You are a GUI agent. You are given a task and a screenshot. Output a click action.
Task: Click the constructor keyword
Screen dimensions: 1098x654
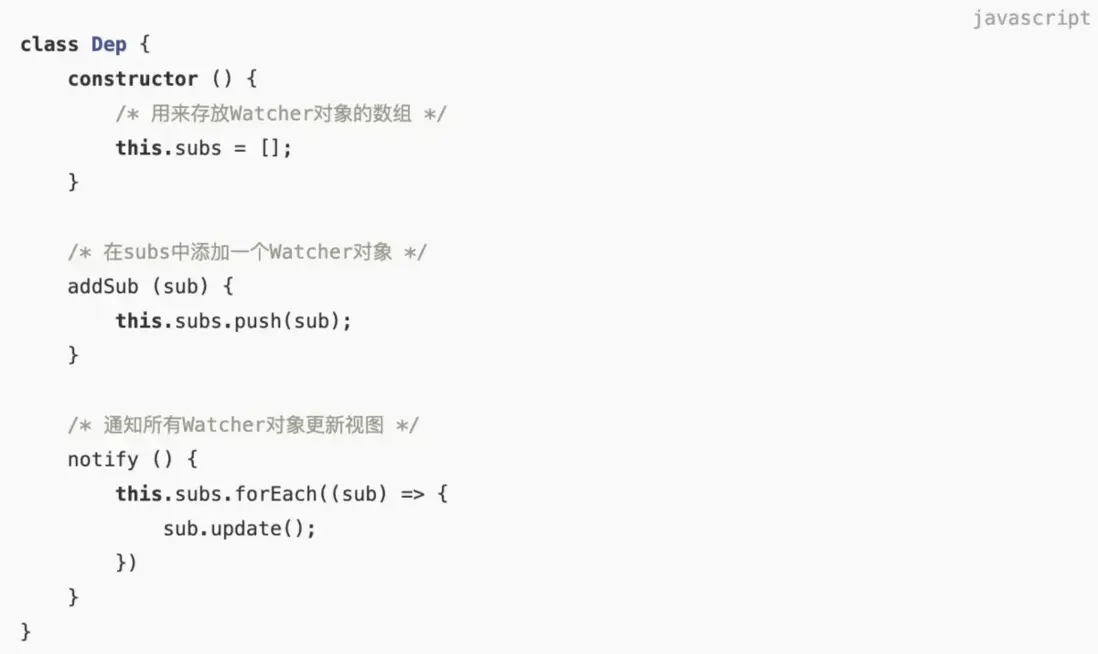click(x=133, y=79)
